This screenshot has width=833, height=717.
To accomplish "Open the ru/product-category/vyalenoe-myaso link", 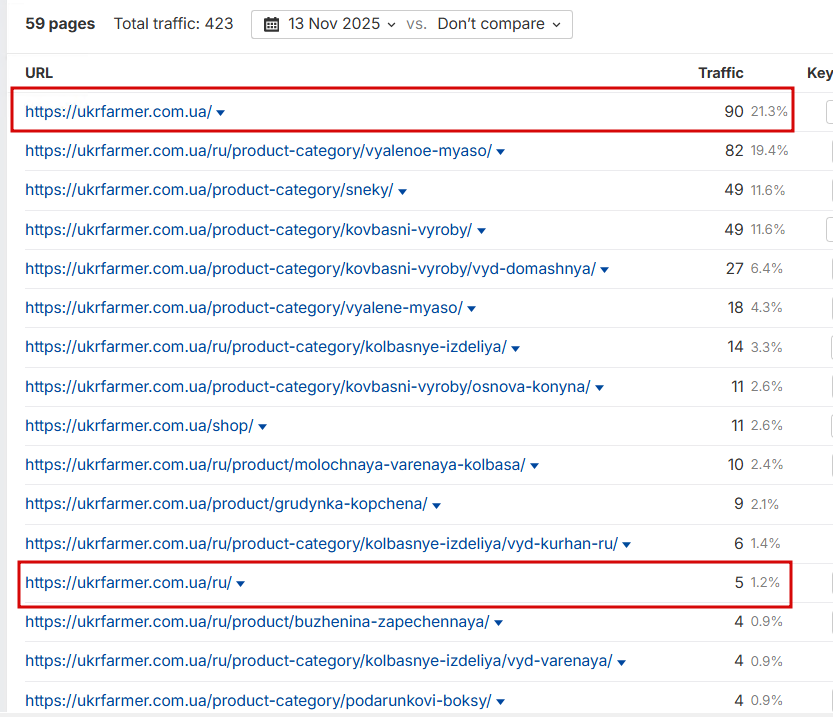I will (x=259, y=151).
